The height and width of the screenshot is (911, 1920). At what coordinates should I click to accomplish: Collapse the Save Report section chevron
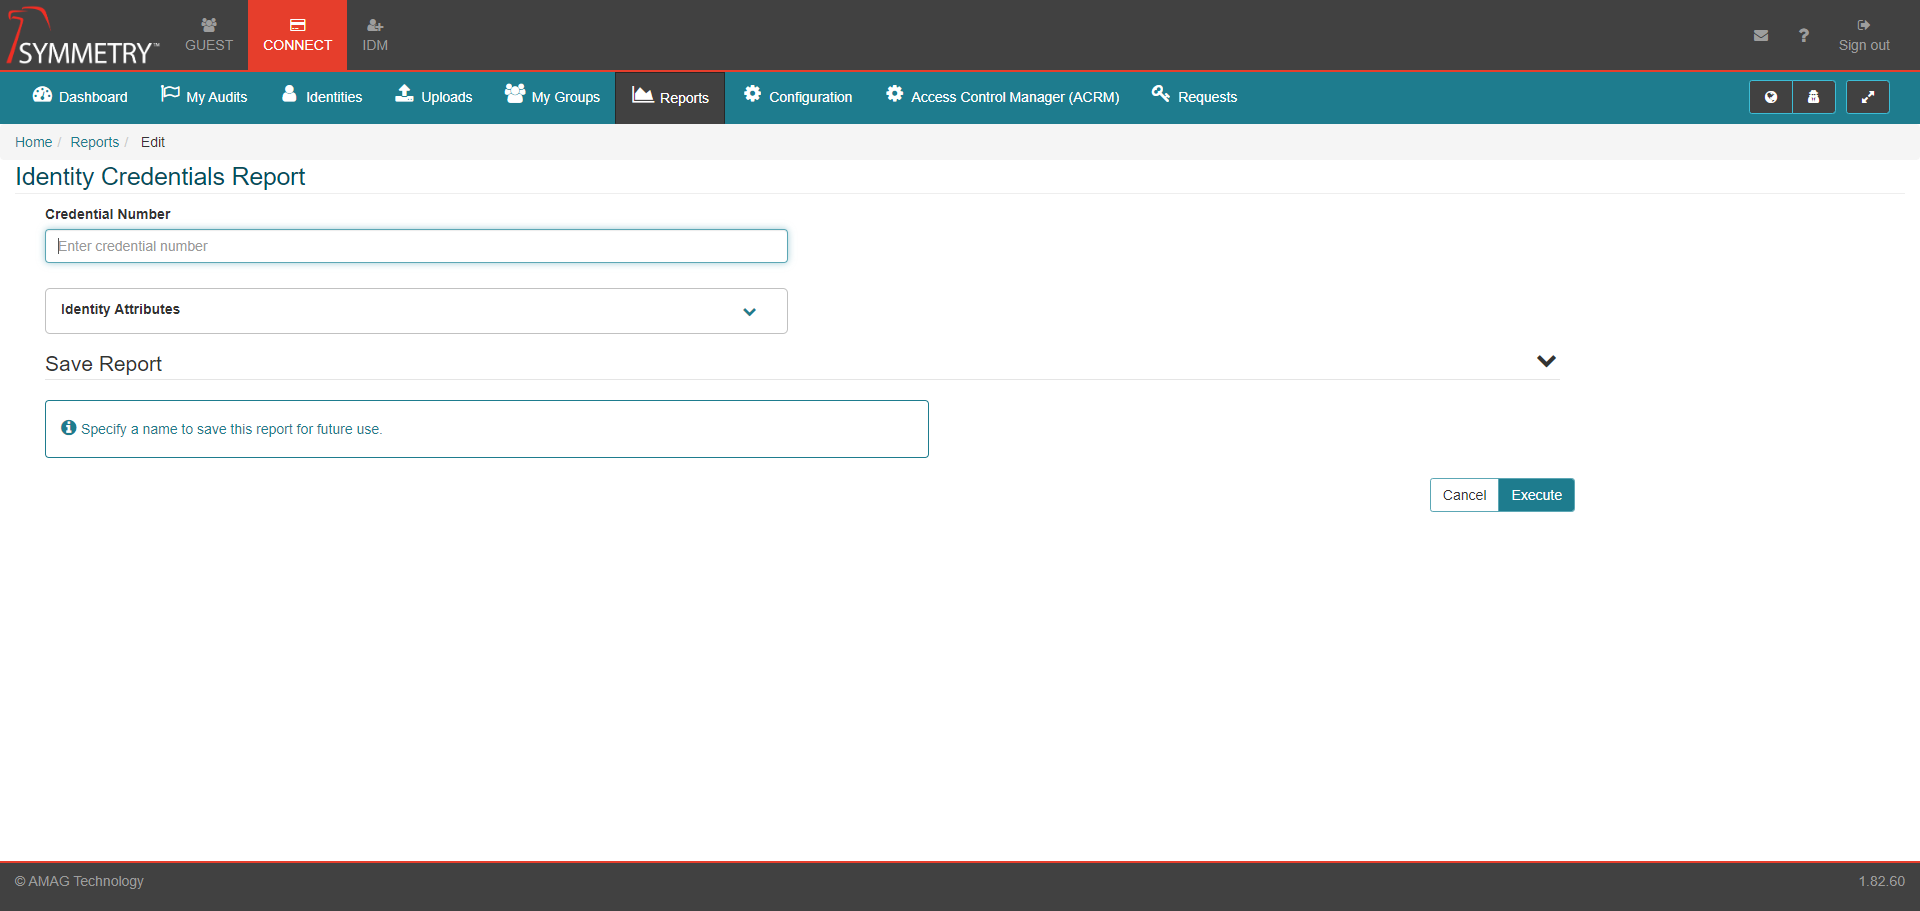pos(1546,361)
